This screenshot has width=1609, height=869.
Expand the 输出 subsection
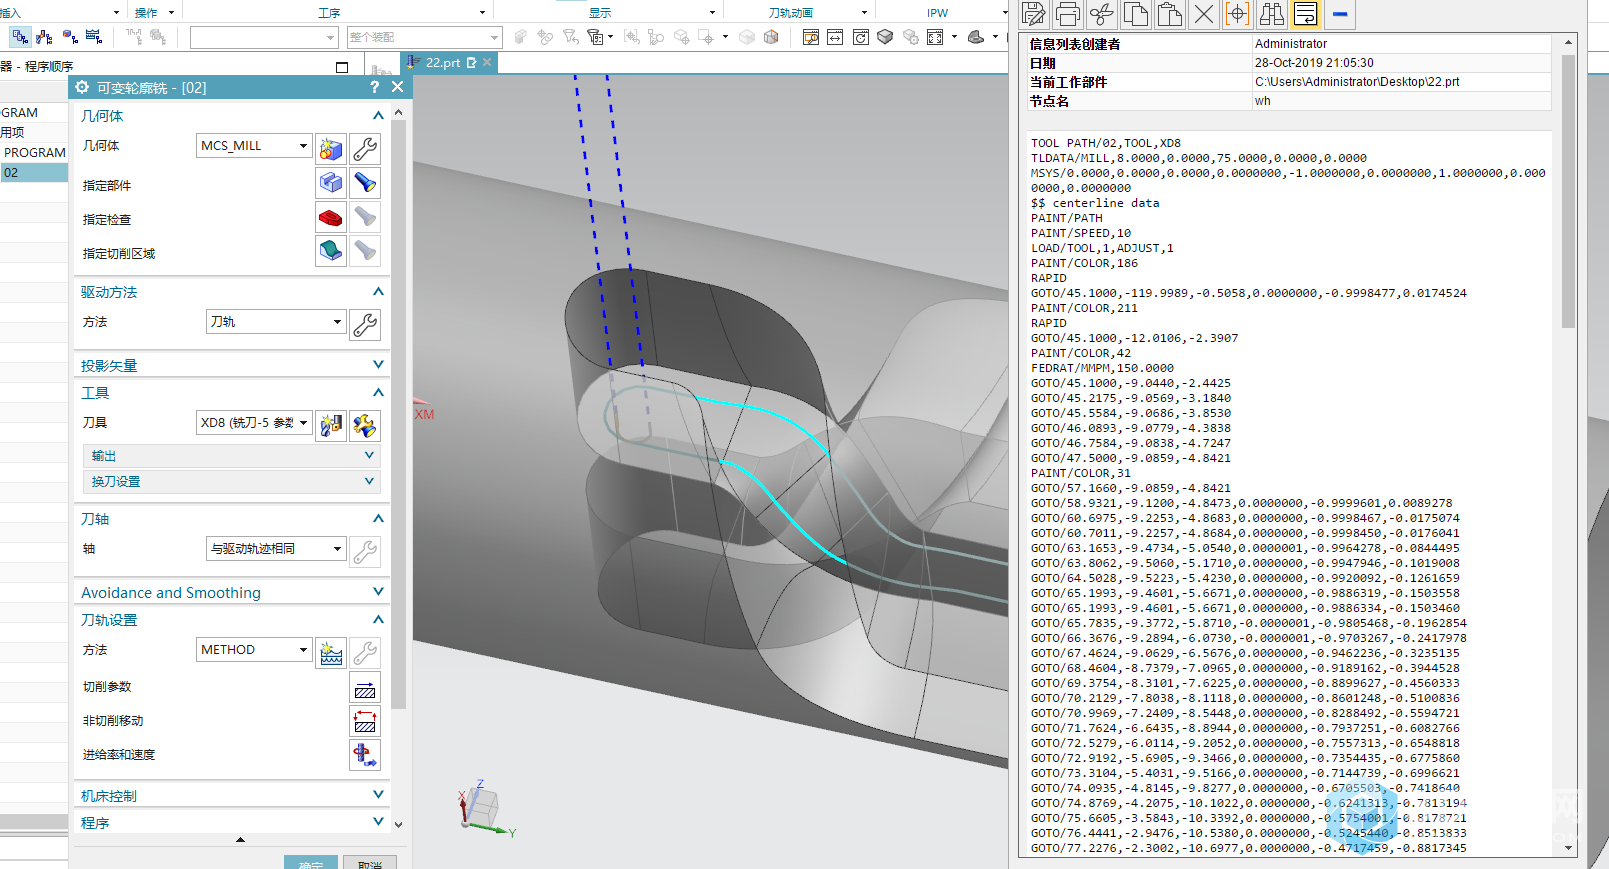369,455
